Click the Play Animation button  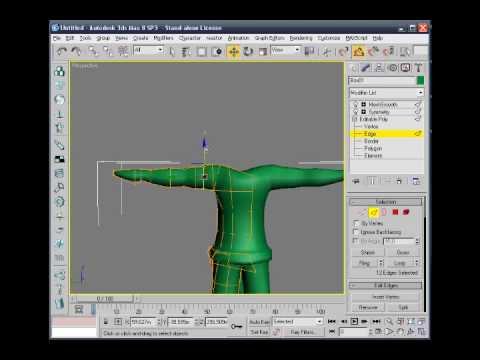(354, 321)
